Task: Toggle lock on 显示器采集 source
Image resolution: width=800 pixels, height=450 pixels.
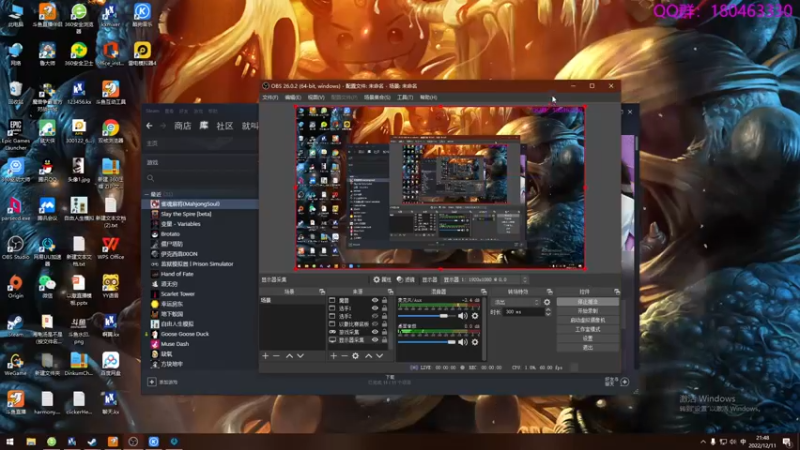Action: pyautogui.click(x=384, y=340)
